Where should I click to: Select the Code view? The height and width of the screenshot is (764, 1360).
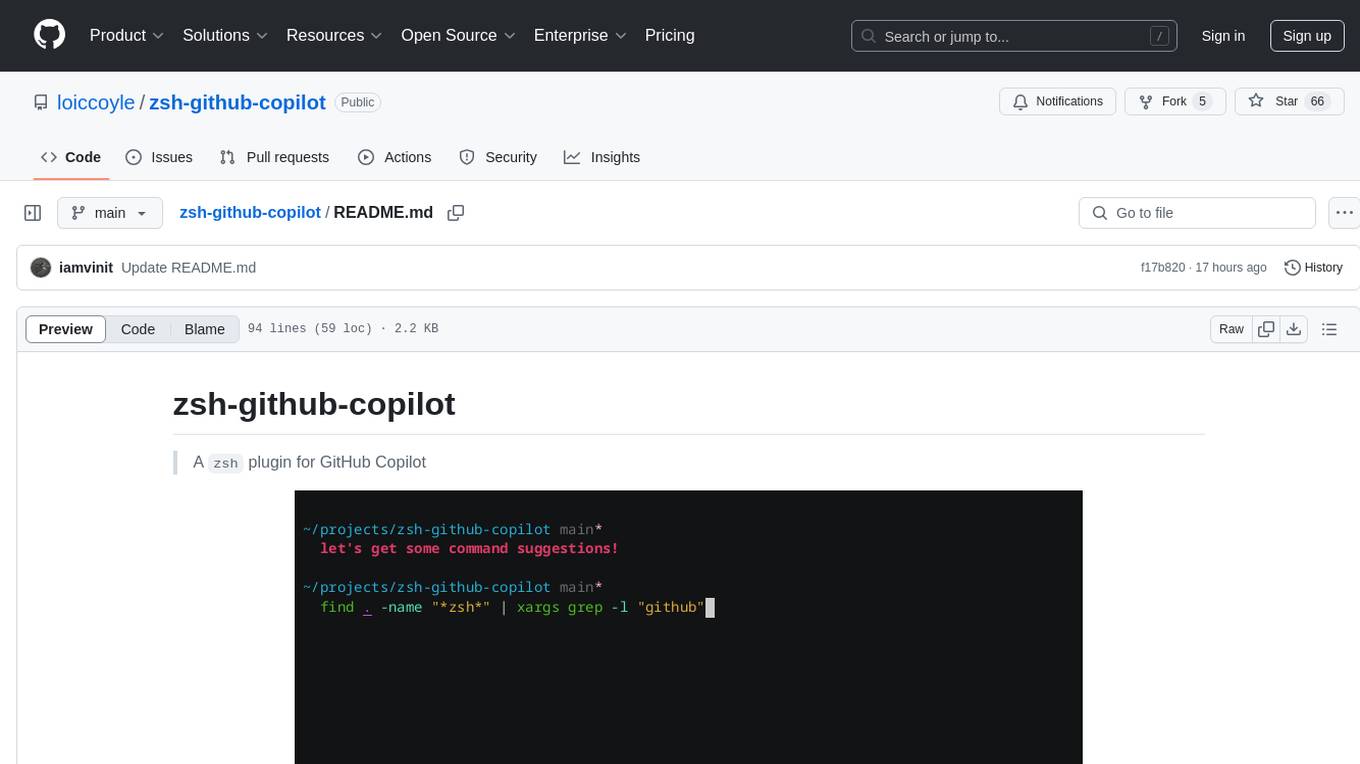[138, 329]
